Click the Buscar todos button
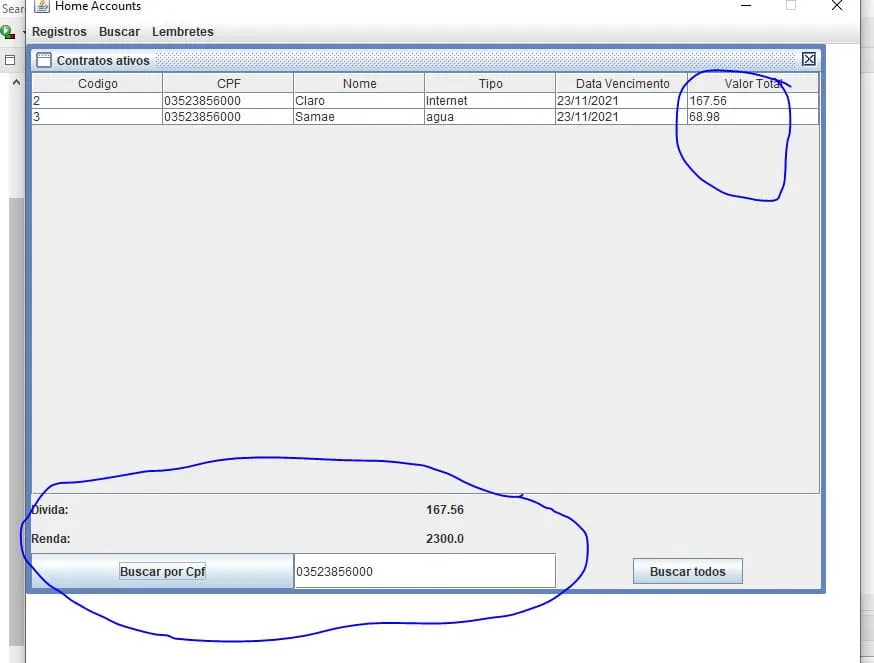The image size is (874, 663). pos(688,572)
